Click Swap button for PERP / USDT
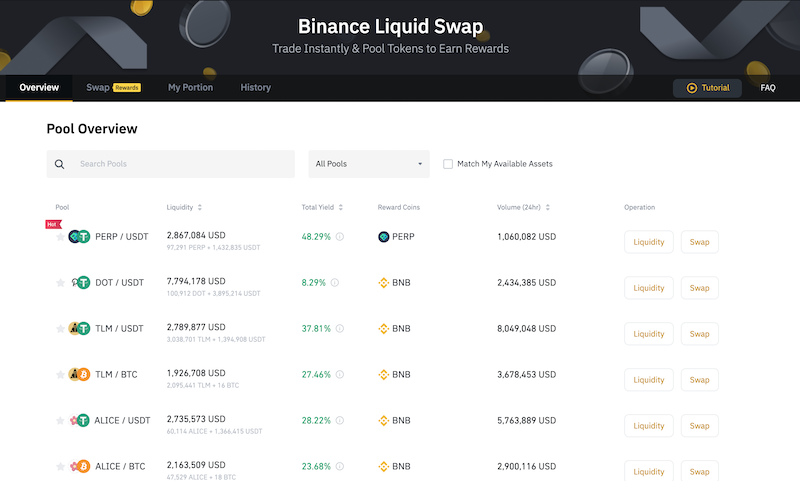The height and width of the screenshot is (481, 800). (699, 242)
